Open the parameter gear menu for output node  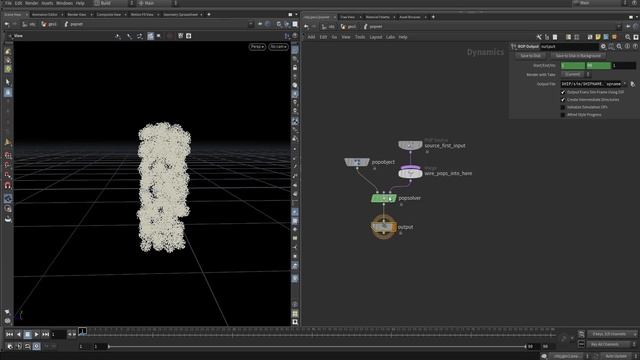[x=603, y=47]
